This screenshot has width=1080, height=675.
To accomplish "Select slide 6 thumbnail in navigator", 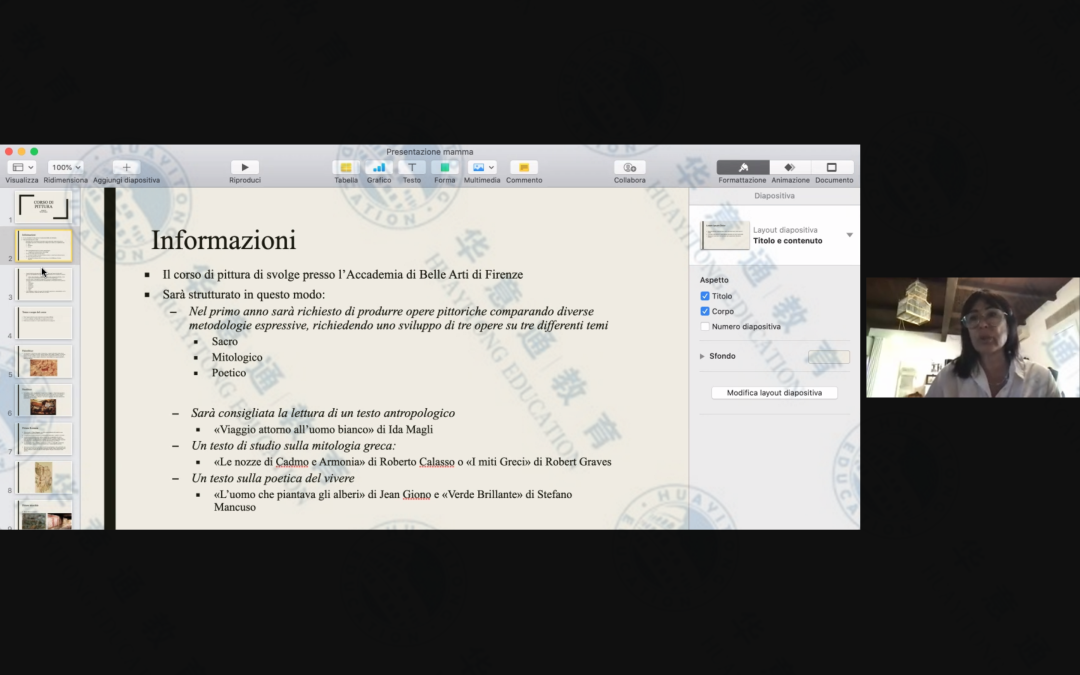I will [x=44, y=399].
